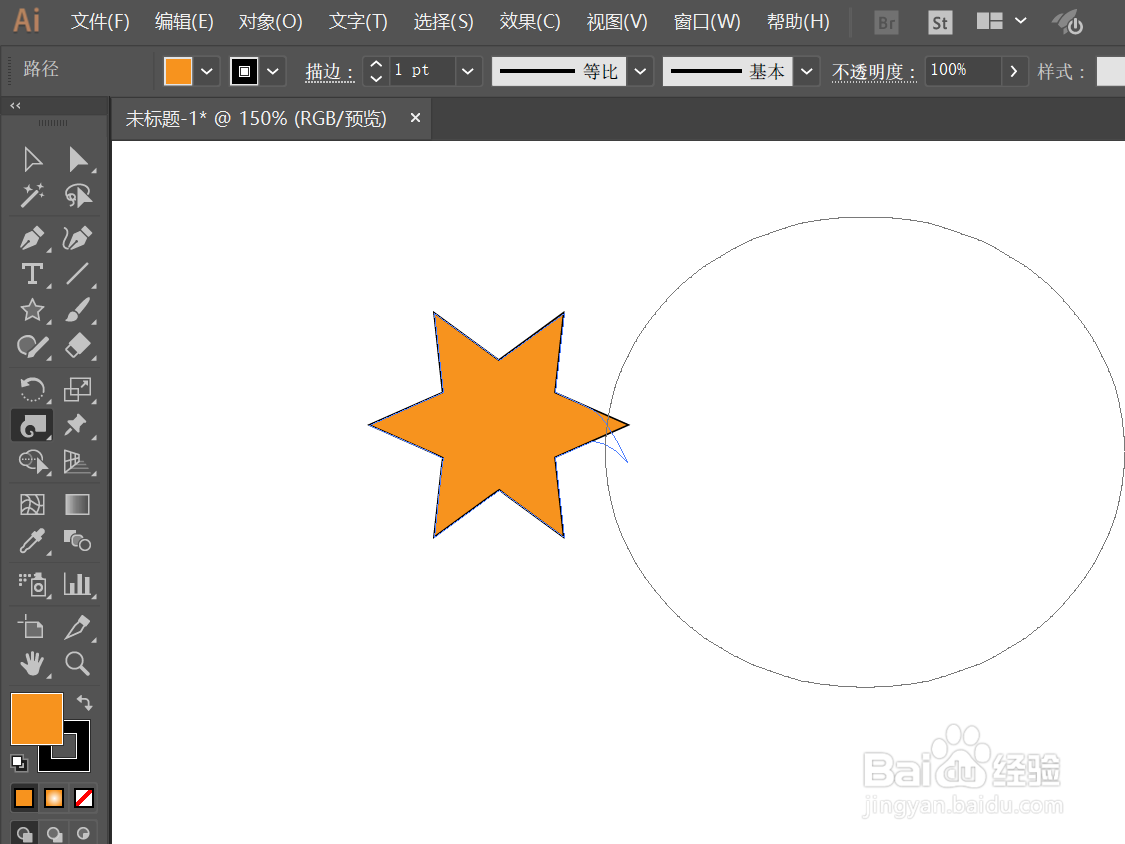
Task: Open the 文件(F) menu
Action: click(100, 22)
